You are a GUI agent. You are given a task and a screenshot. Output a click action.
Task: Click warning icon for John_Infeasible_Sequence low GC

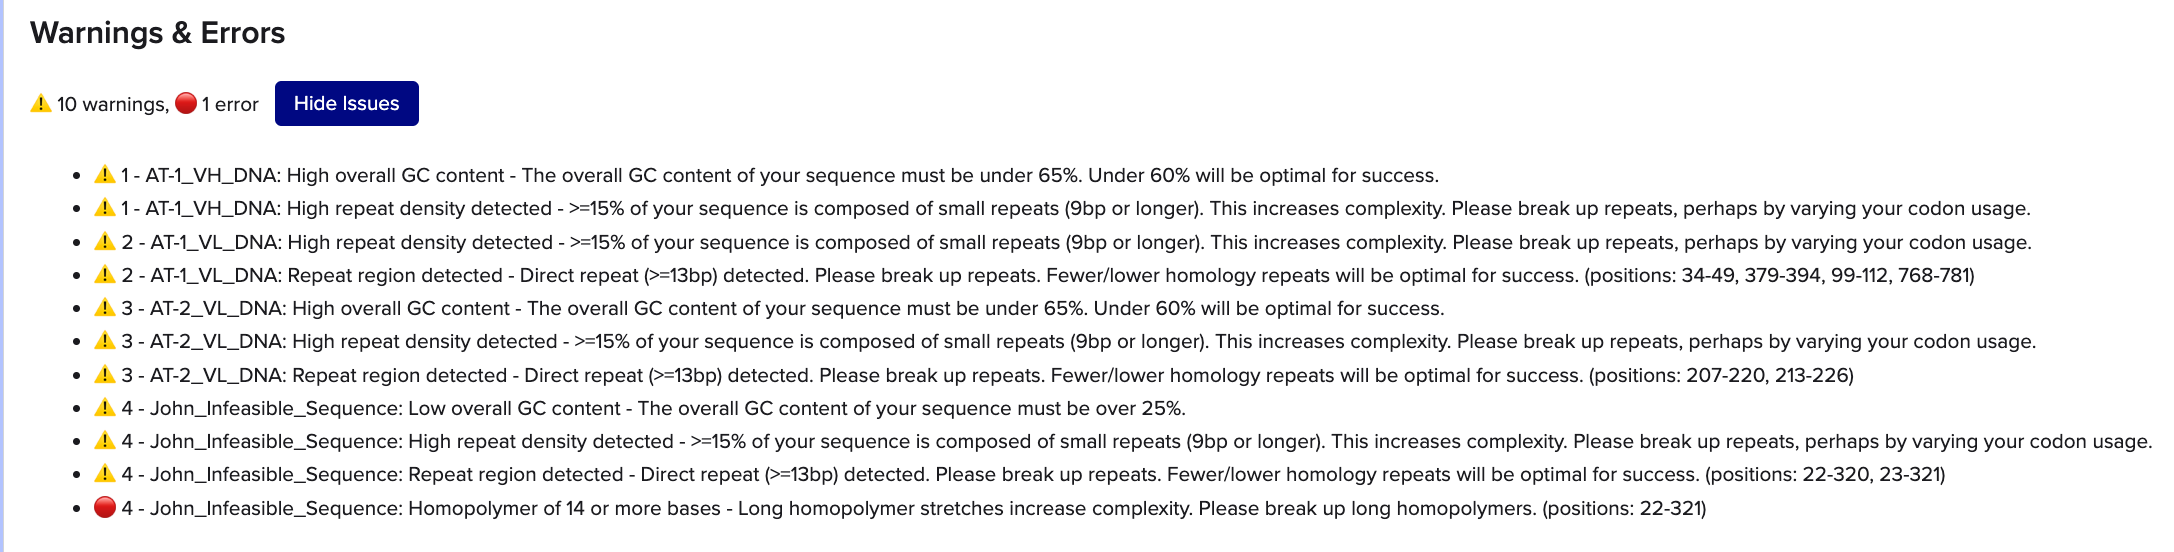105,407
